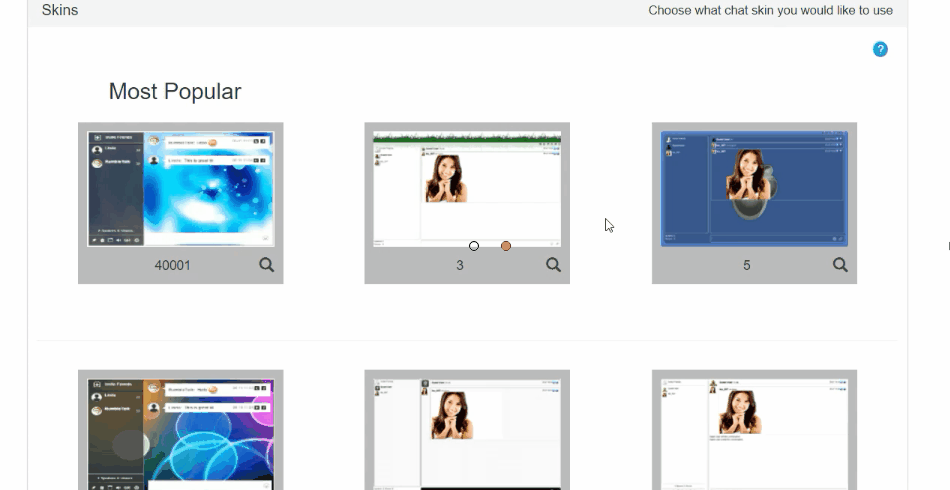The height and width of the screenshot is (490, 950).
Task: Click 'Choose what chat skin' description text
Action: pos(771,10)
